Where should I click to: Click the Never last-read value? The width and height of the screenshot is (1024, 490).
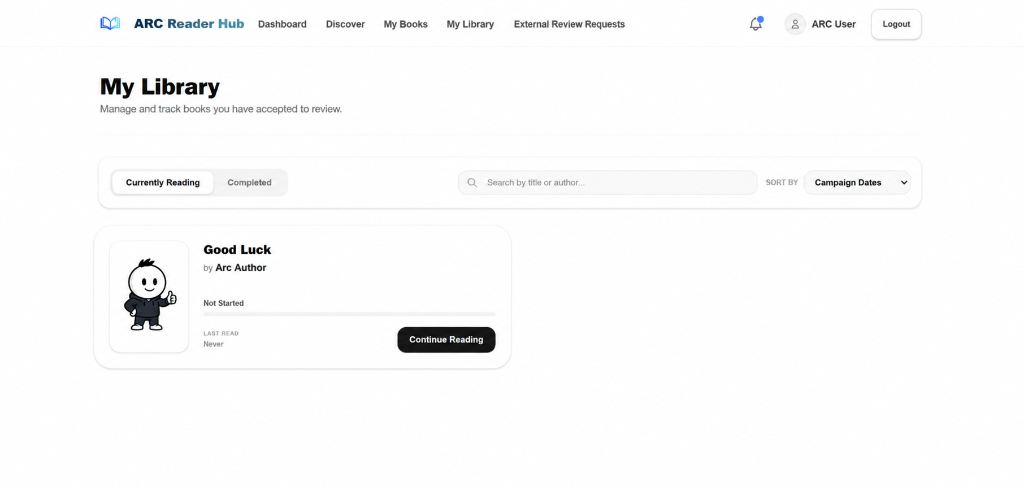(x=213, y=344)
